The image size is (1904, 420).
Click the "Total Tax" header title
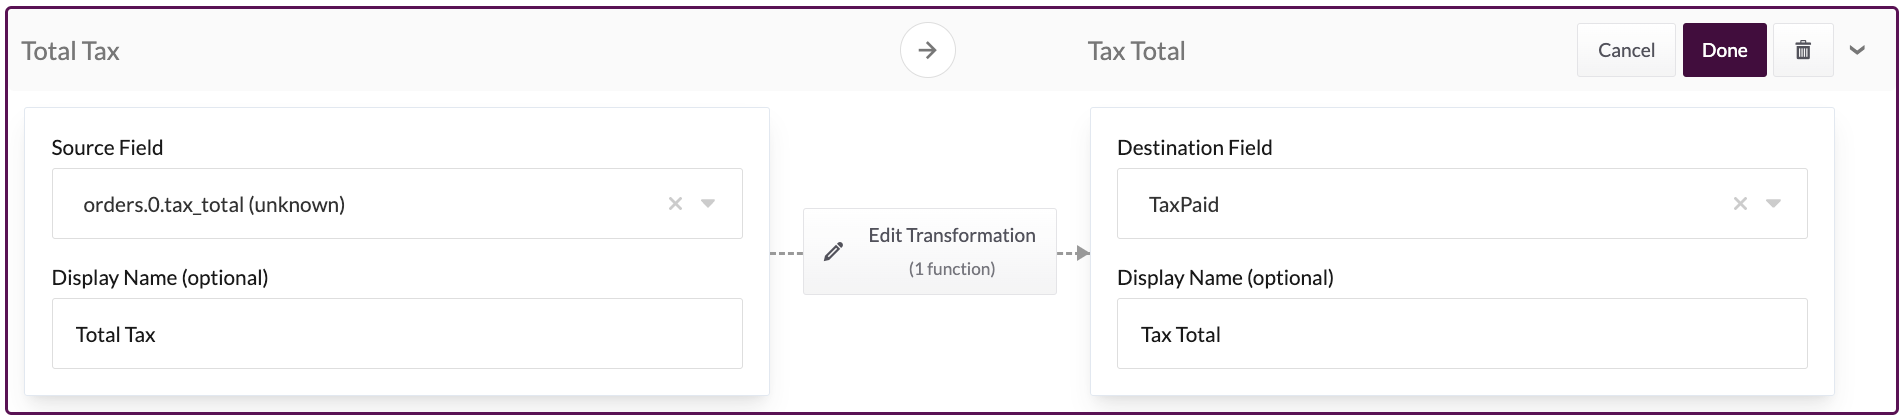[x=71, y=51]
